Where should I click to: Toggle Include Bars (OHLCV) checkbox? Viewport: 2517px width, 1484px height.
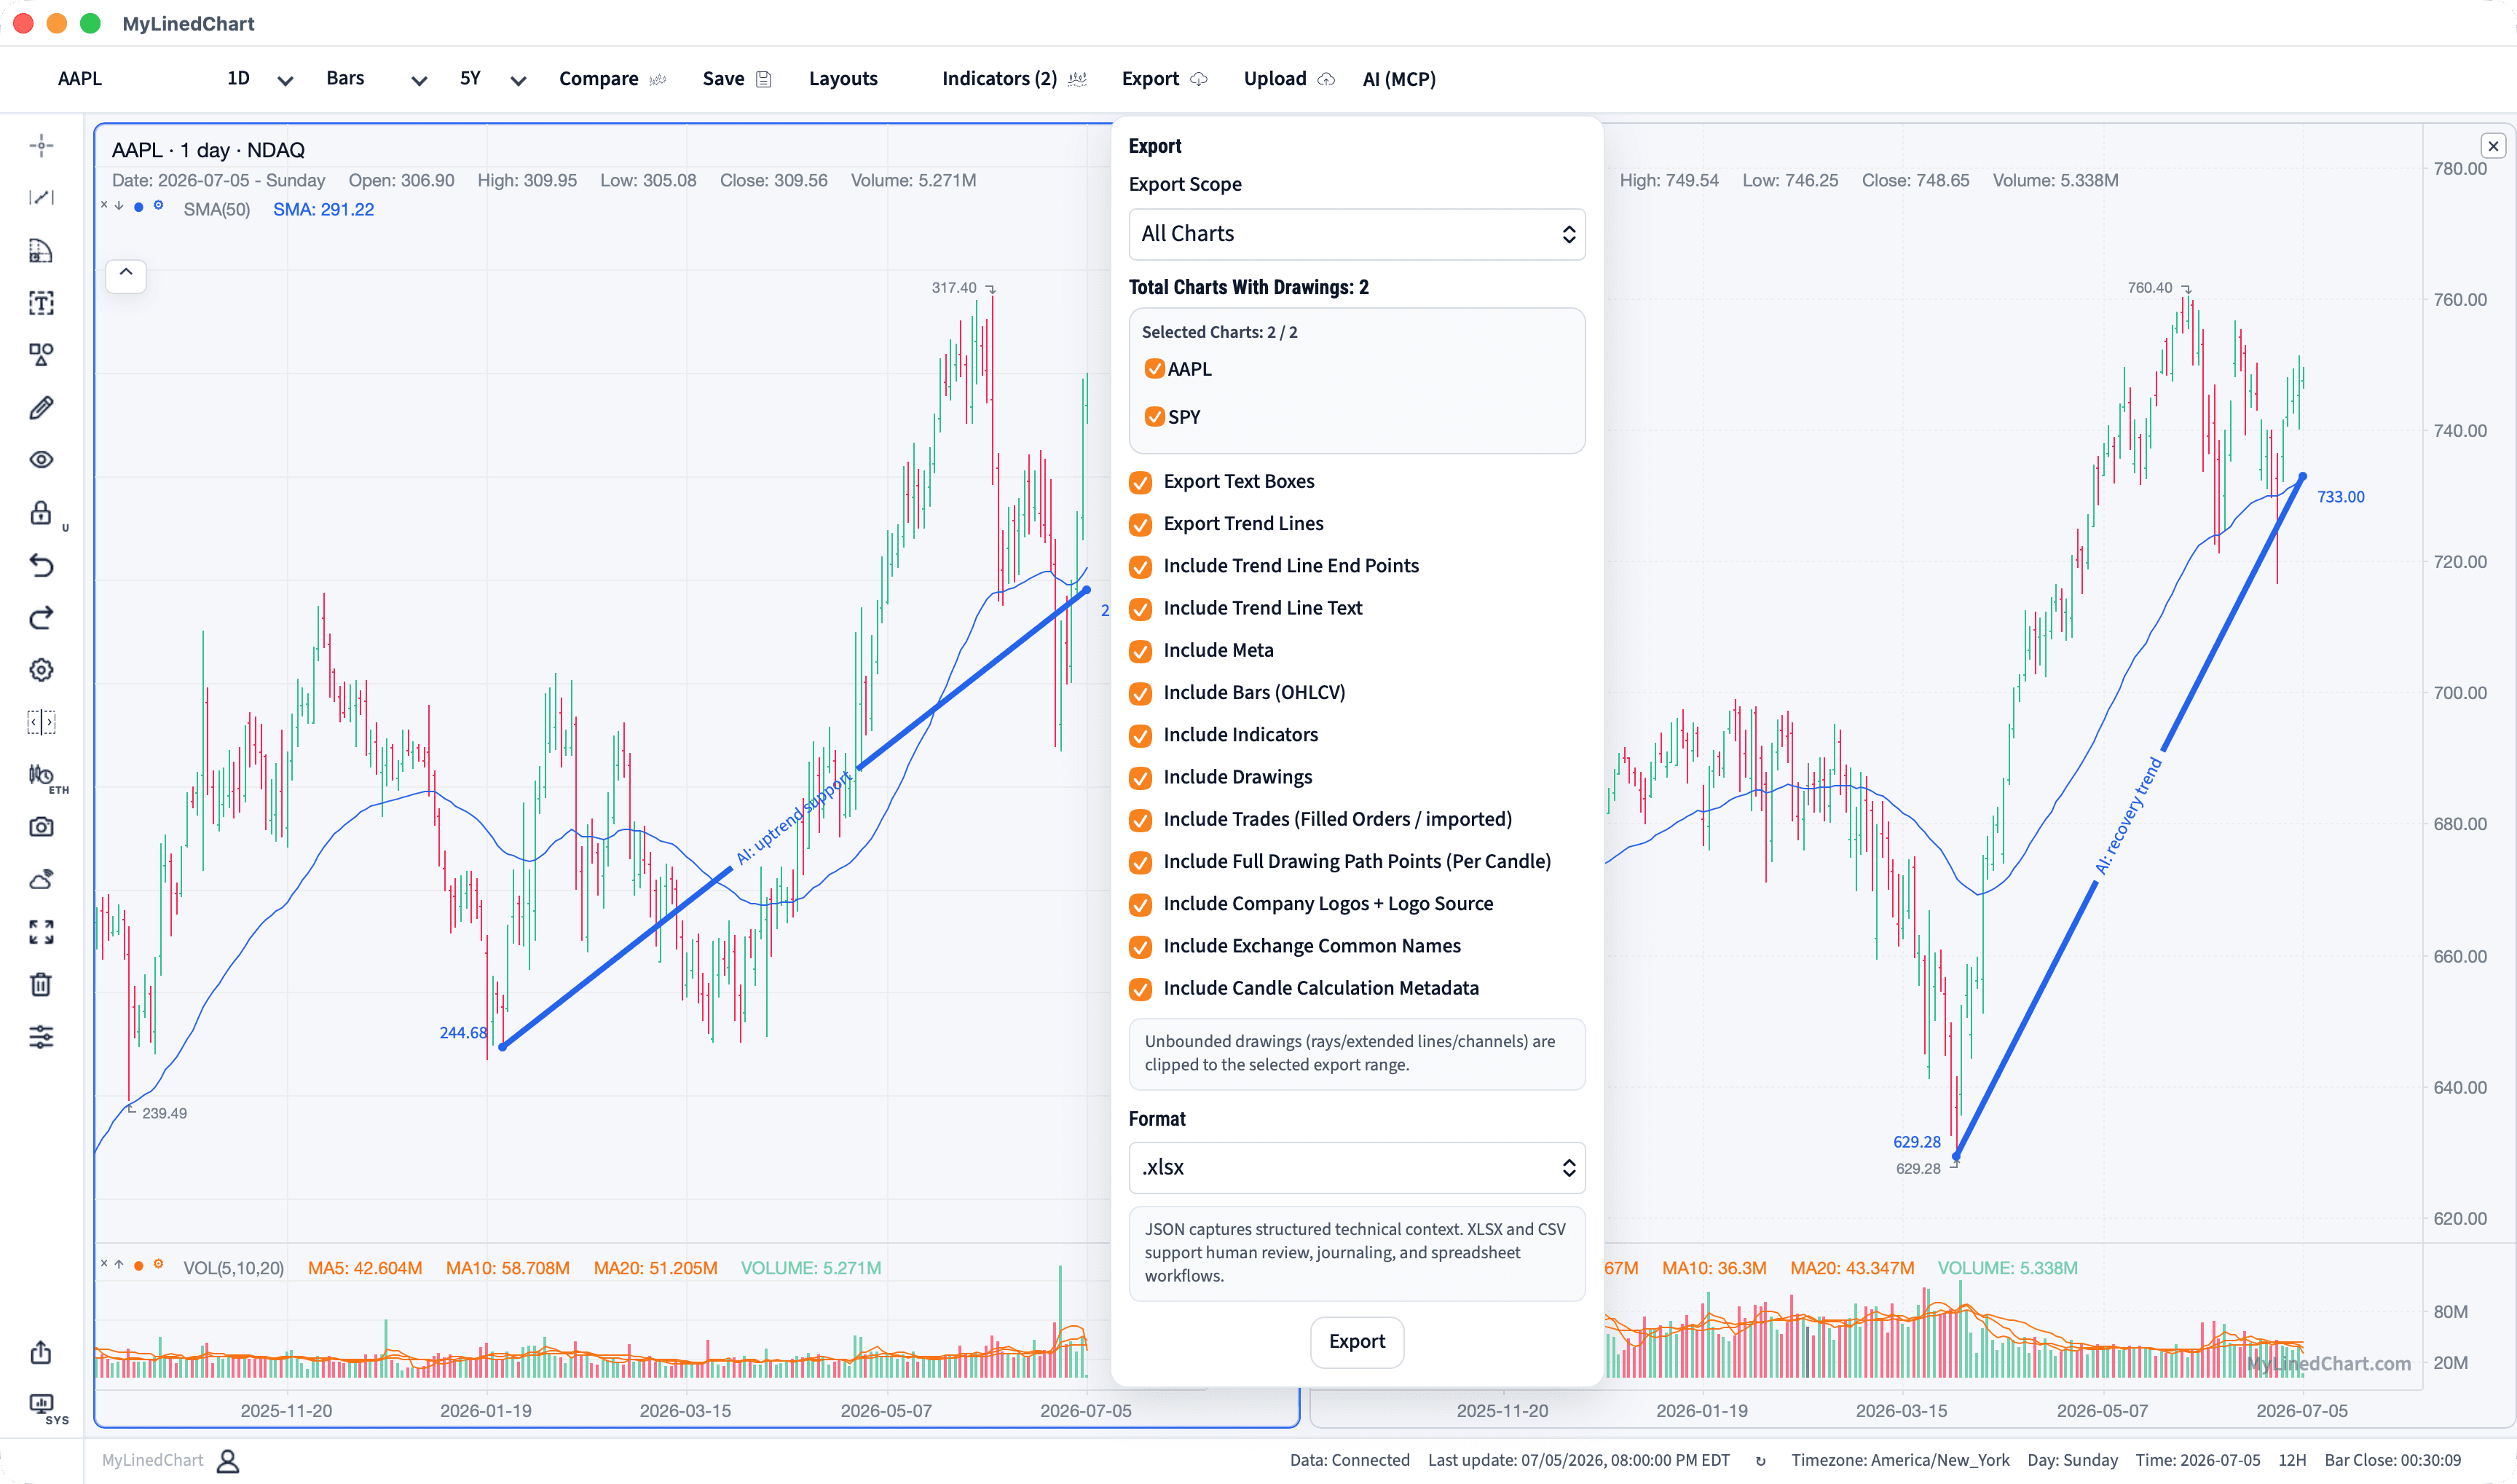tap(1140, 694)
